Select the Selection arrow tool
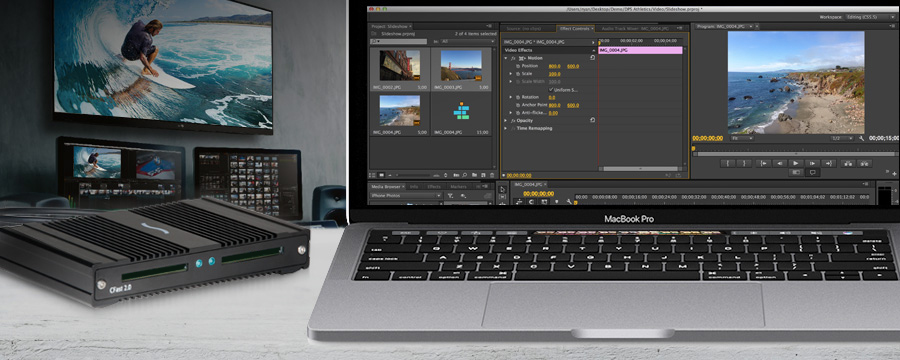 click(502, 189)
